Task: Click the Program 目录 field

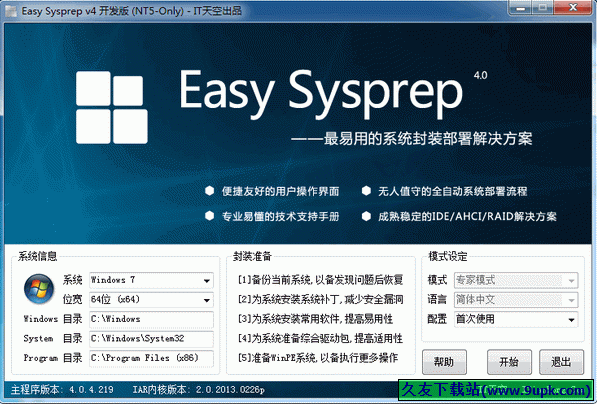Action: [x=151, y=358]
